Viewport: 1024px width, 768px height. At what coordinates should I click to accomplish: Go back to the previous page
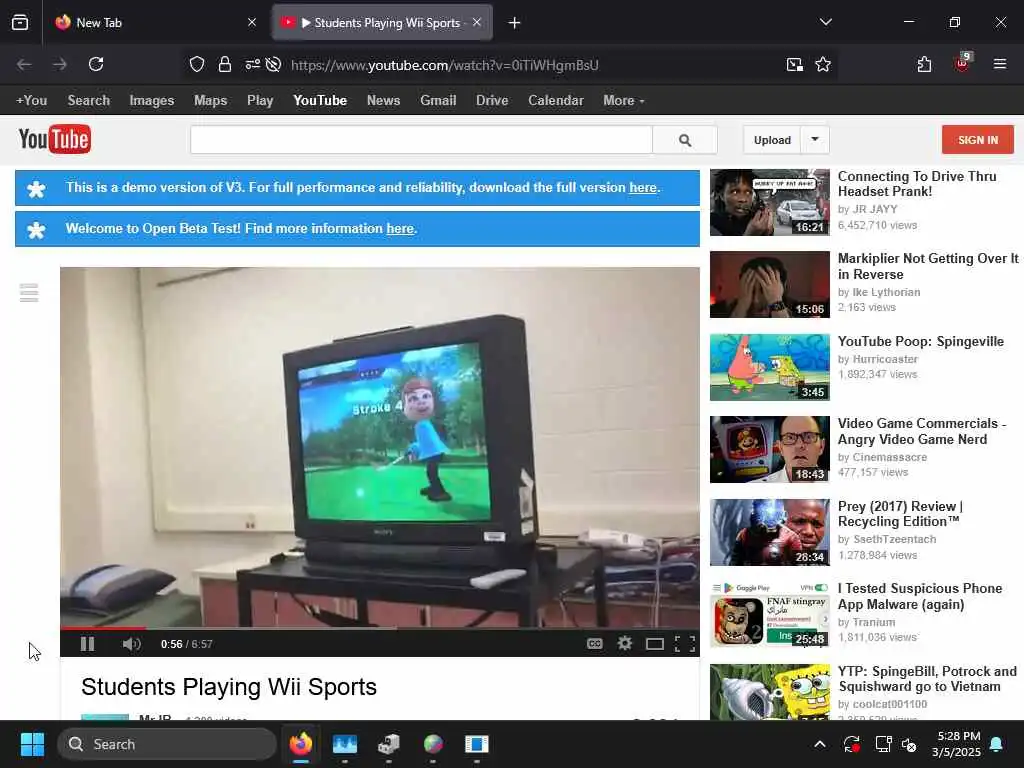[24, 64]
